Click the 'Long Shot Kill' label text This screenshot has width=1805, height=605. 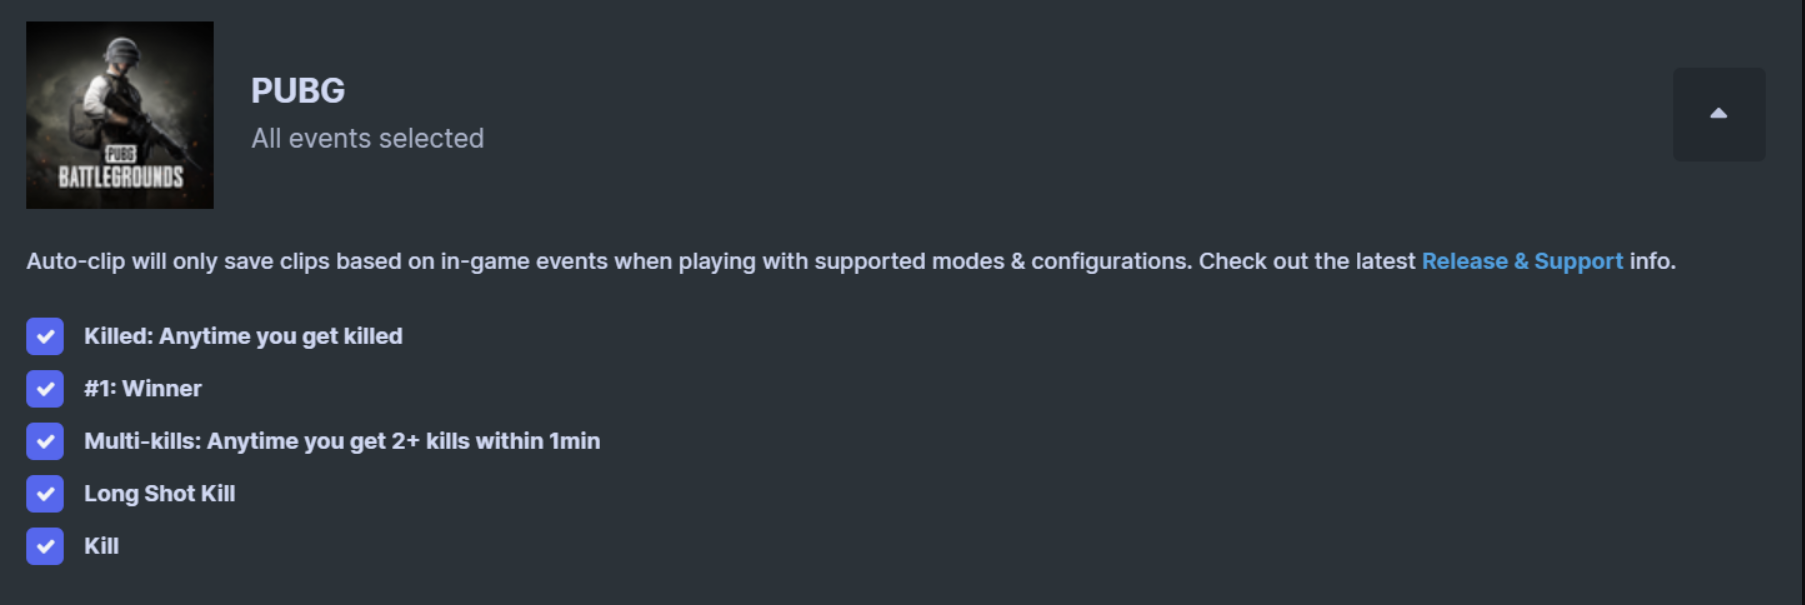(x=159, y=494)
